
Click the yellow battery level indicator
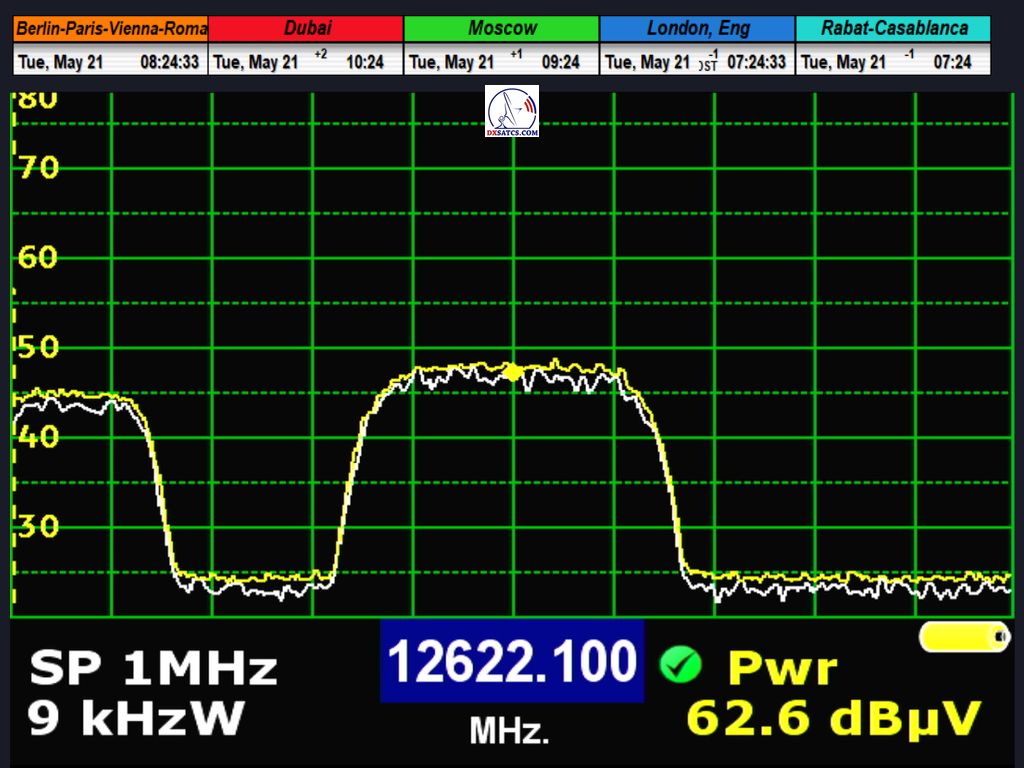pyautogui.click(x=964, y=637)
